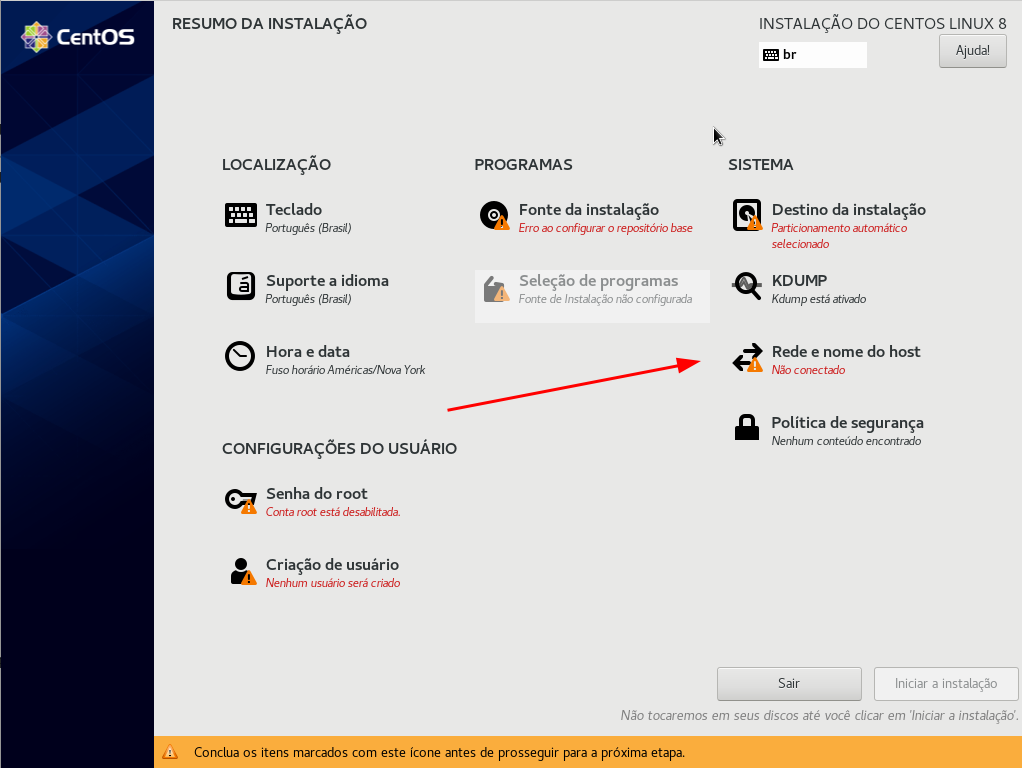
Task: Open the Teclado keyboard icon
Action: tap(241, 215)
